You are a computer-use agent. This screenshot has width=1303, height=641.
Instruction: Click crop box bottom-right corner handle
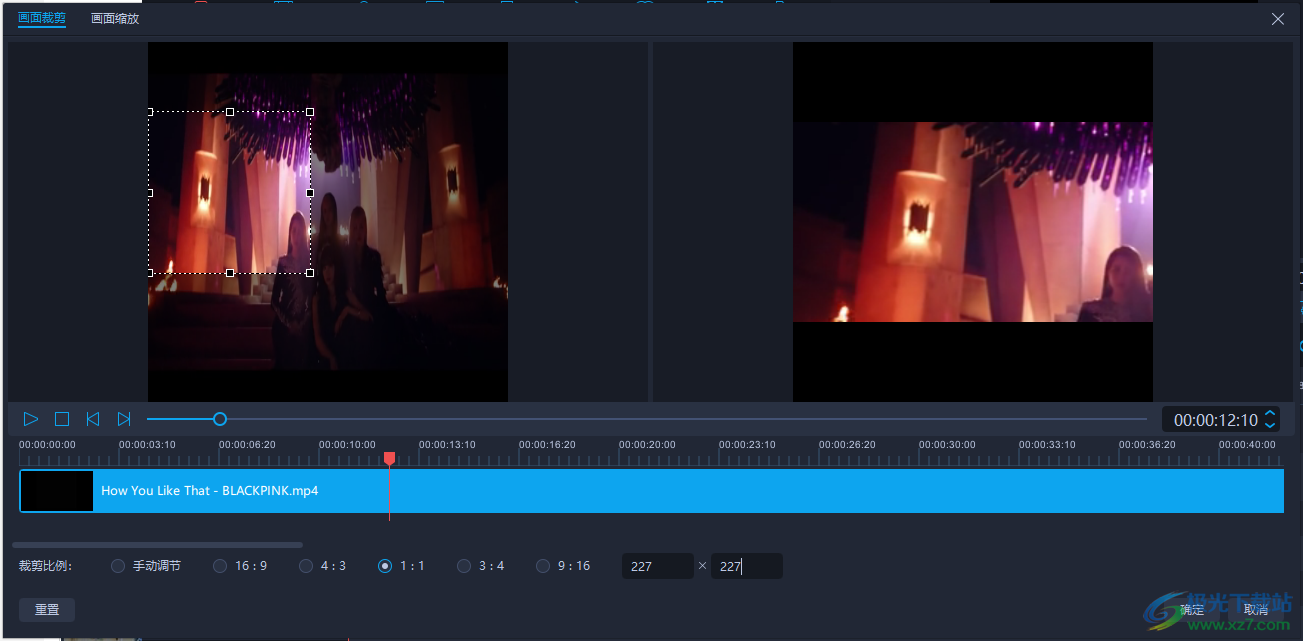pos(310,272)
